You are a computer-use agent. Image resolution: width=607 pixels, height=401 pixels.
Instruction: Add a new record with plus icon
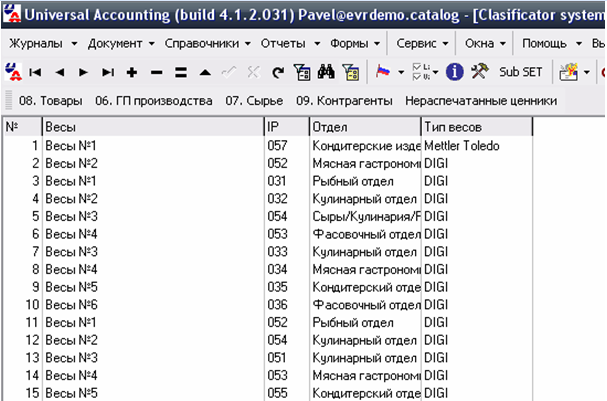tap(132, 72)
